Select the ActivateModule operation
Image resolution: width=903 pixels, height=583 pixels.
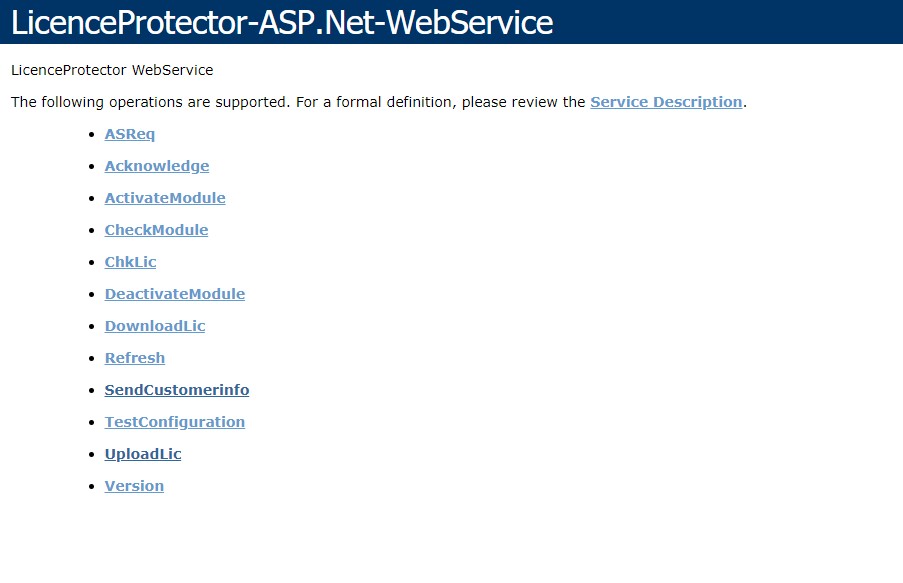point(165,198)
